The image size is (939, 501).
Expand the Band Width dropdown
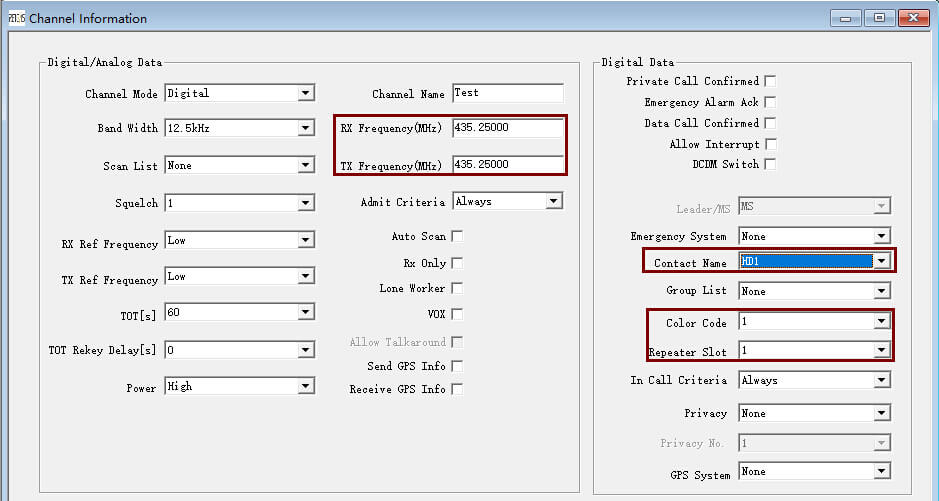(306, 128)
